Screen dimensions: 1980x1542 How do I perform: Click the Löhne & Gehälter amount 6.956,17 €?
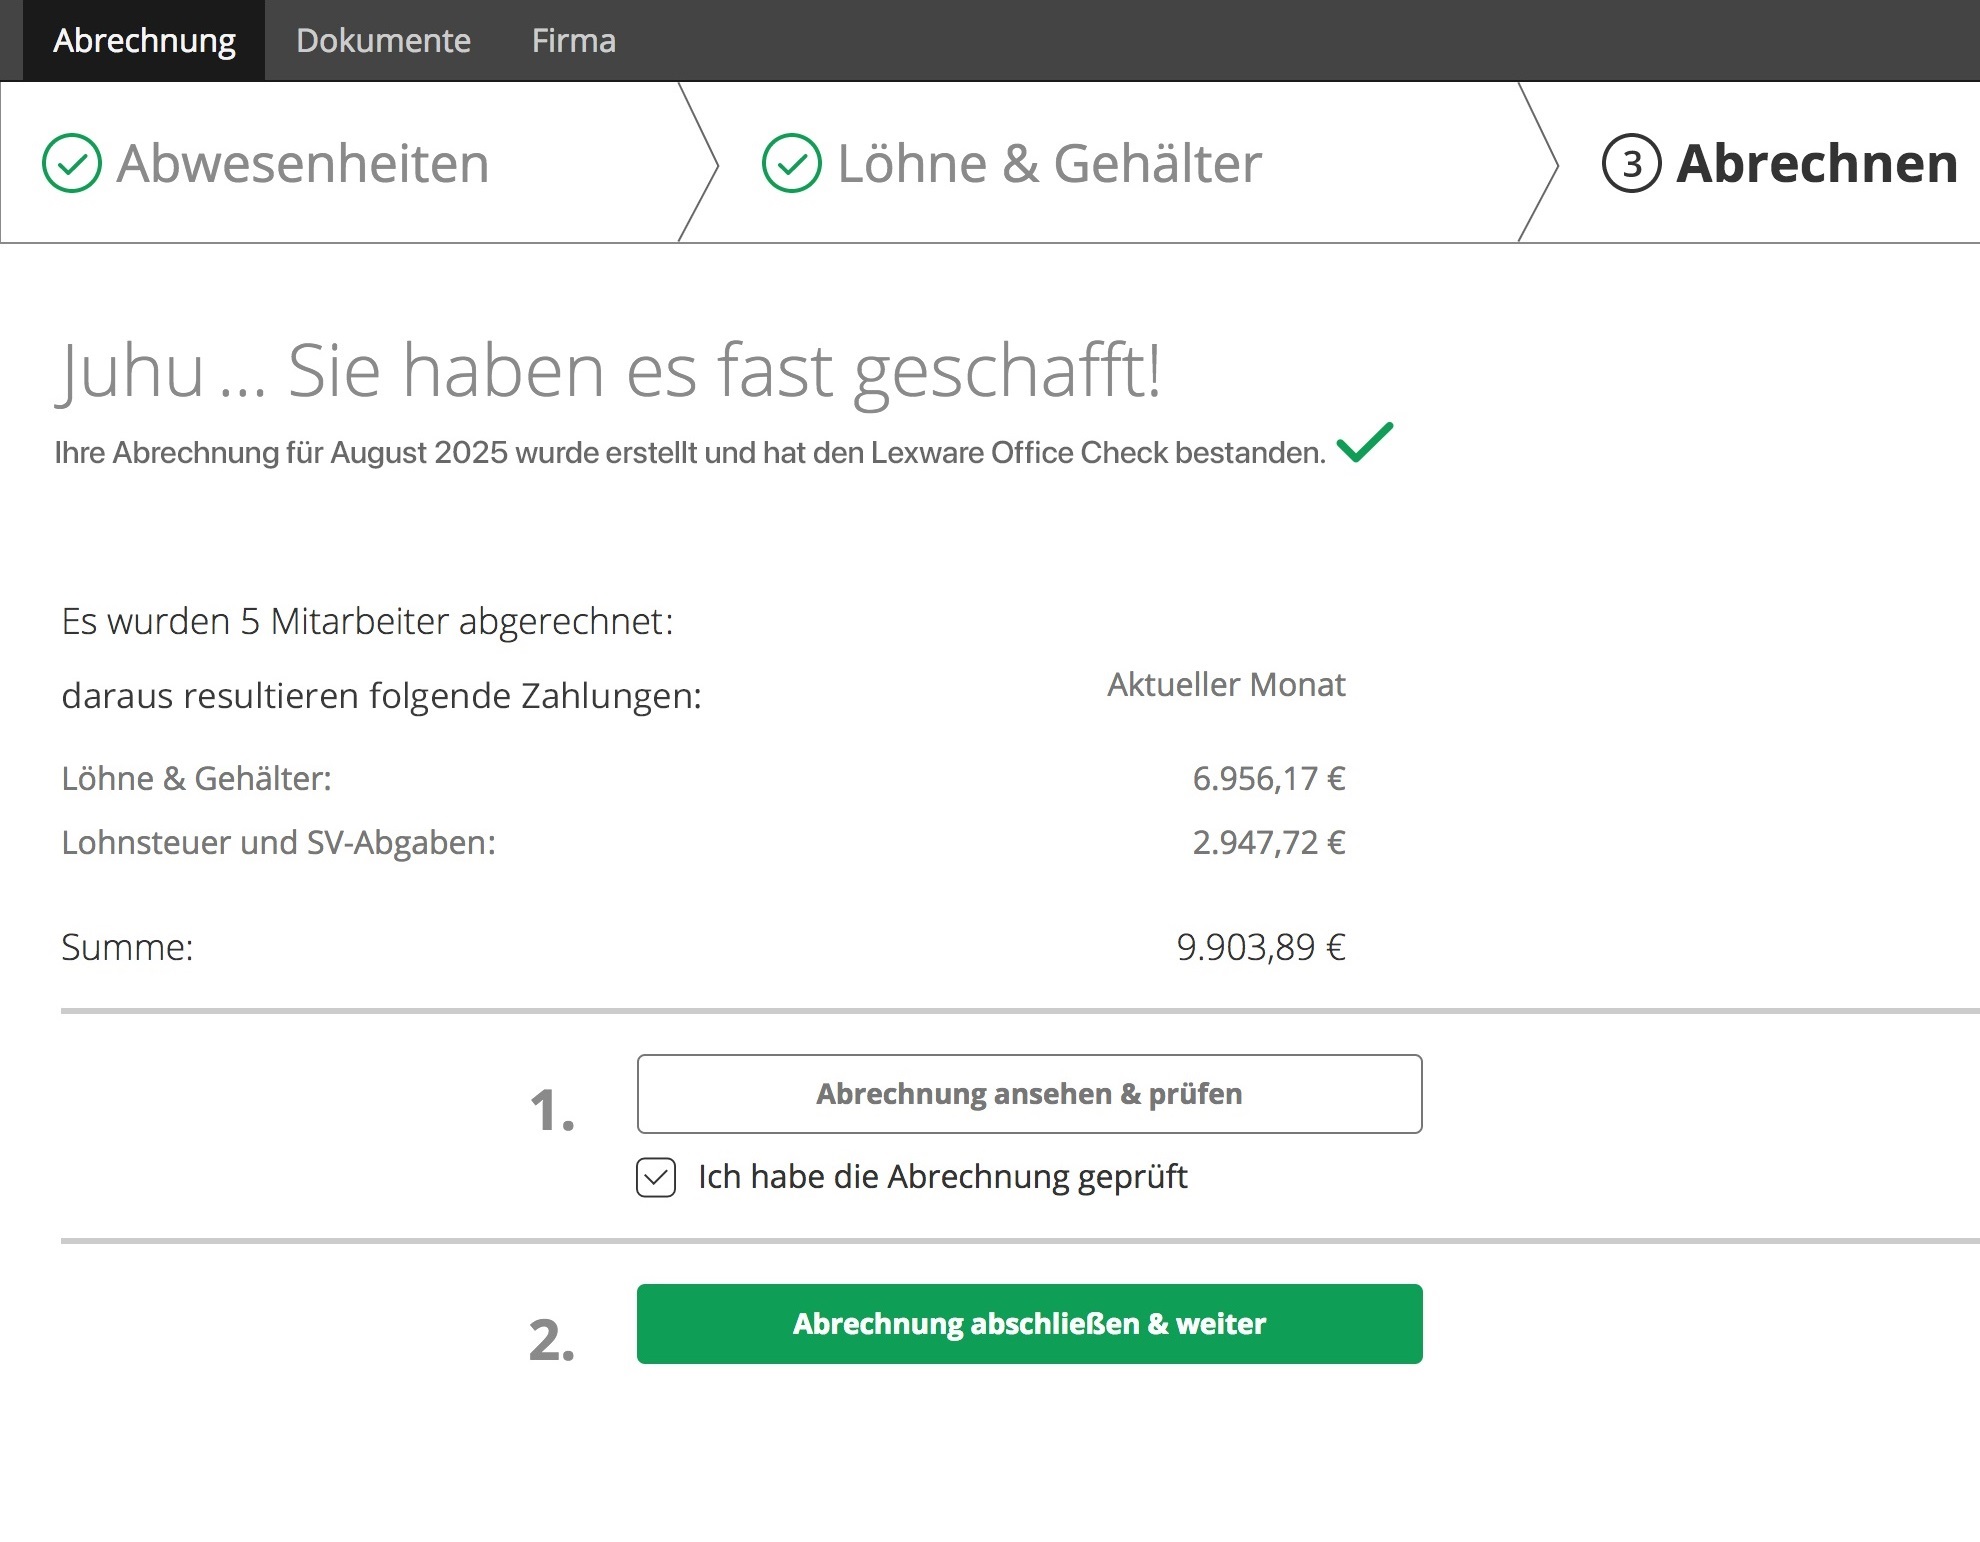pyautogui.click(x=1268, y=778)
